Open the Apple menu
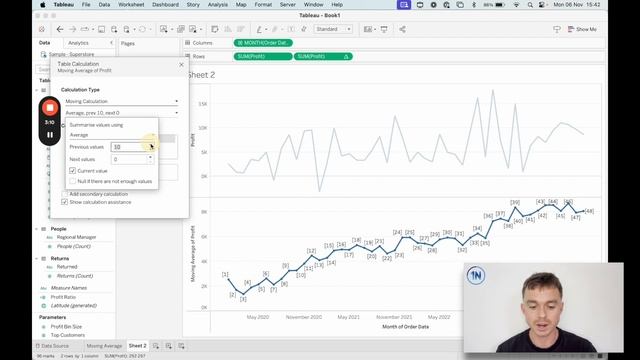 point(42,5)
